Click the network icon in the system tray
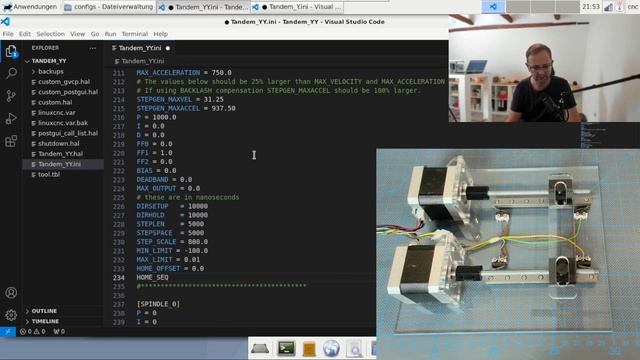The width and height of the screenshot is (640, 360). click(x=608, y=7)
